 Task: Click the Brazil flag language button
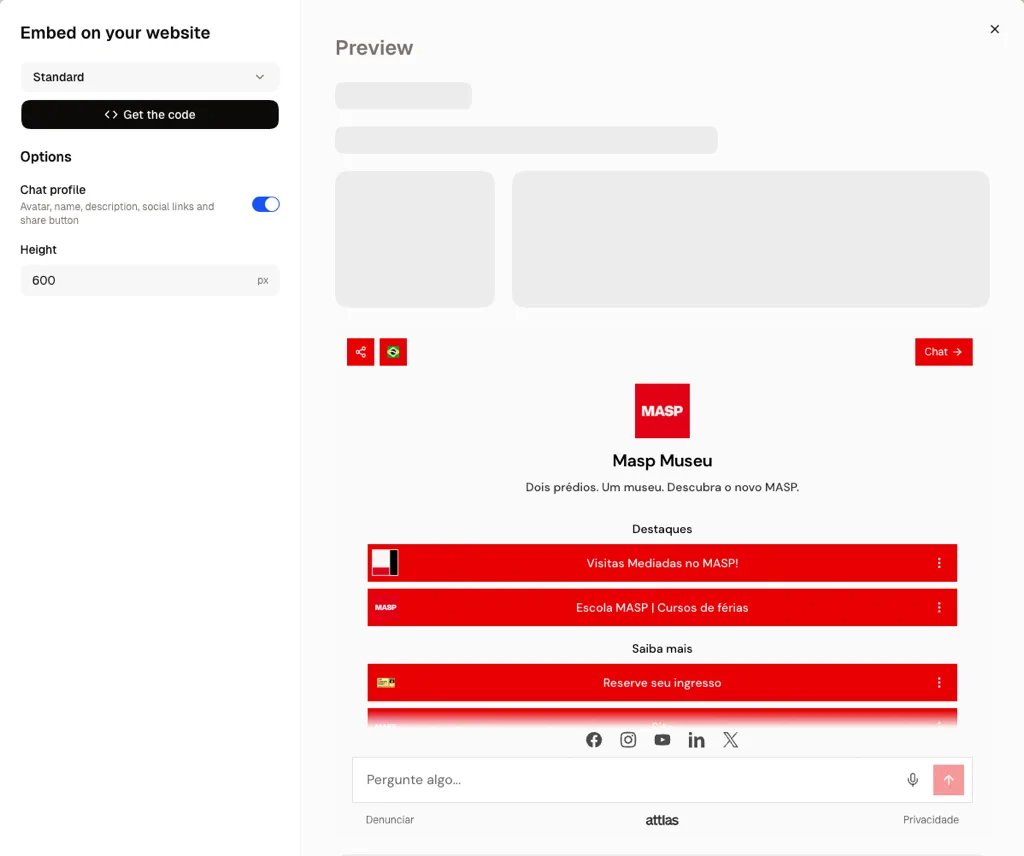393,352
